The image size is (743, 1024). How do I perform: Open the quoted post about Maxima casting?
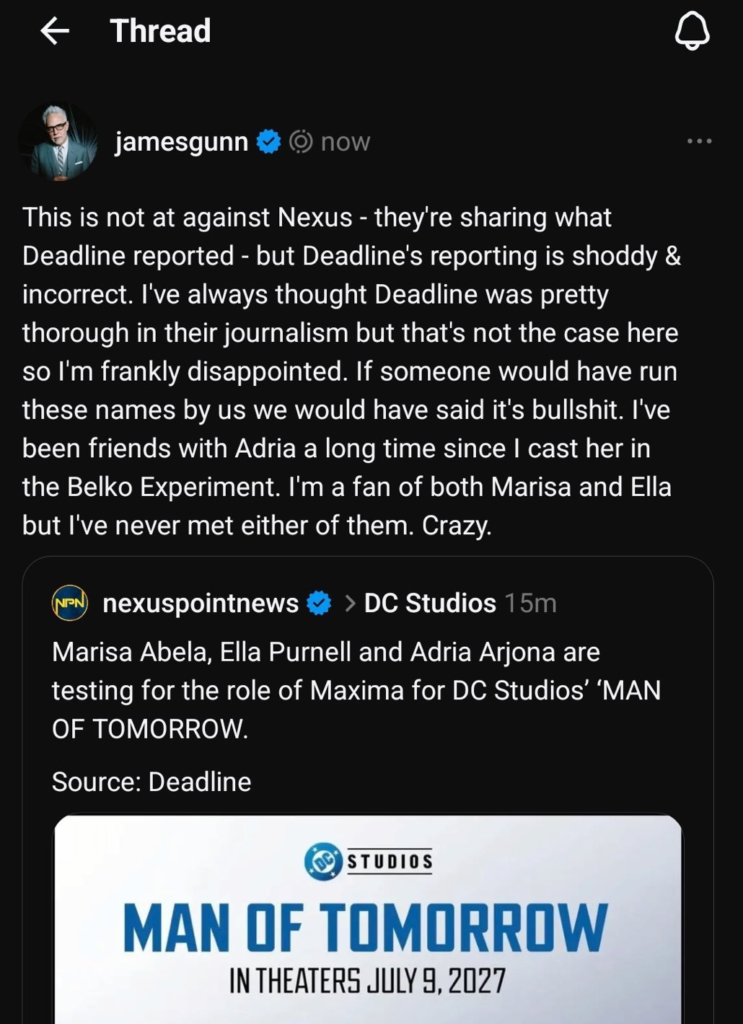click(355, 691)
